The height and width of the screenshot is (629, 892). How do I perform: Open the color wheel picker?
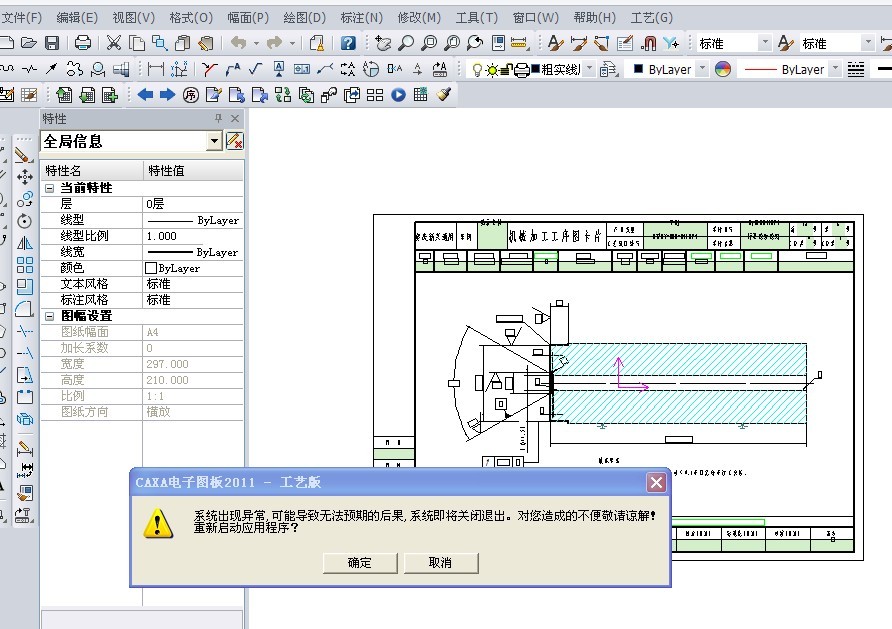coord(722,69)
